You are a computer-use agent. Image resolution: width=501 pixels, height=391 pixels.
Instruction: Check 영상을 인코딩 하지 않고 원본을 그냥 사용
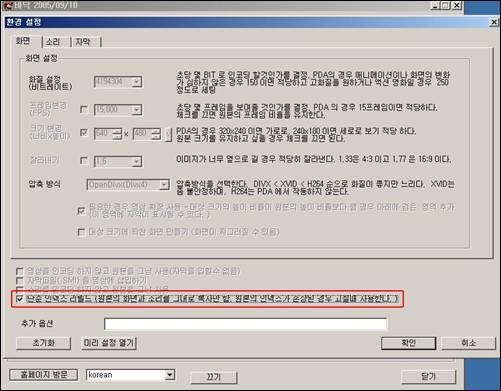coord(20,271)
